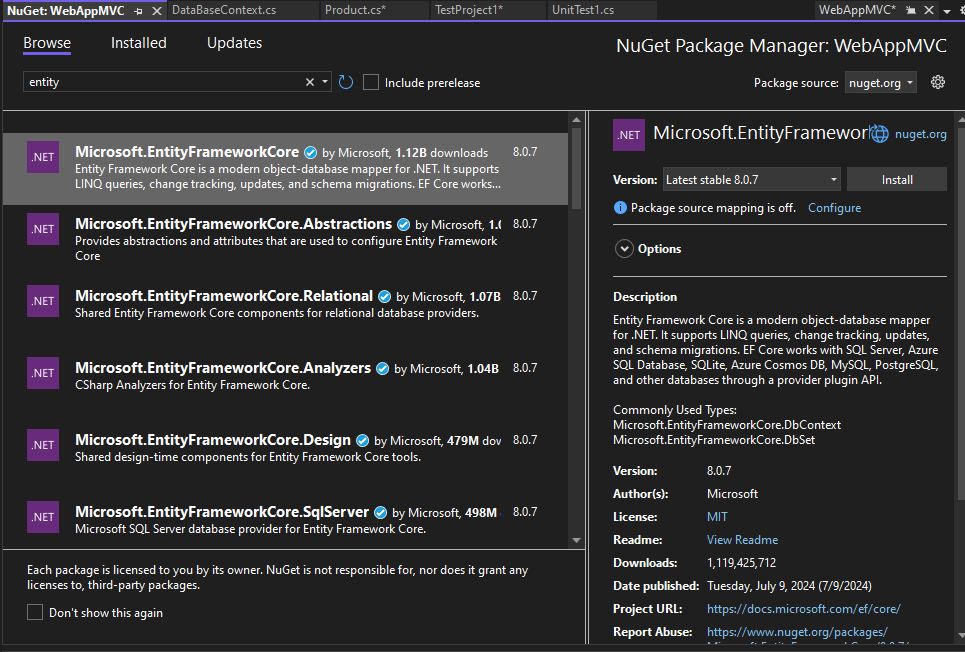This screenshot has width=965, height=652.
Task: Click Configure package source mapping link
Action: (834, 208)
